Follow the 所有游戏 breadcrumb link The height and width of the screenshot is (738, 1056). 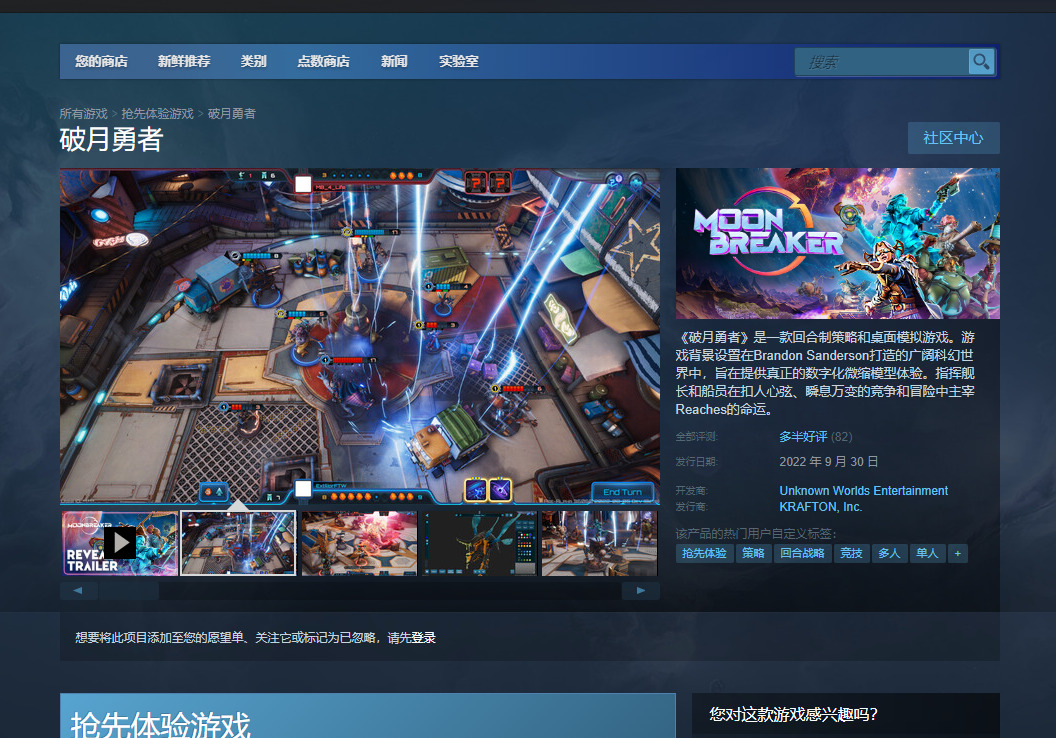[84, 114]
